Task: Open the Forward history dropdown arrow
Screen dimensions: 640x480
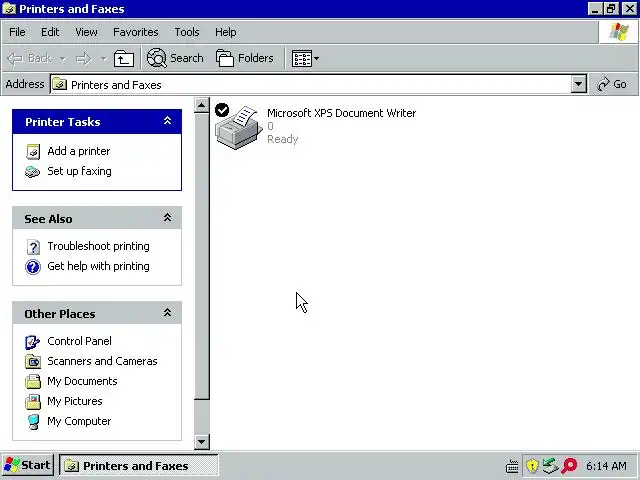Action: (x=104, y=59)
